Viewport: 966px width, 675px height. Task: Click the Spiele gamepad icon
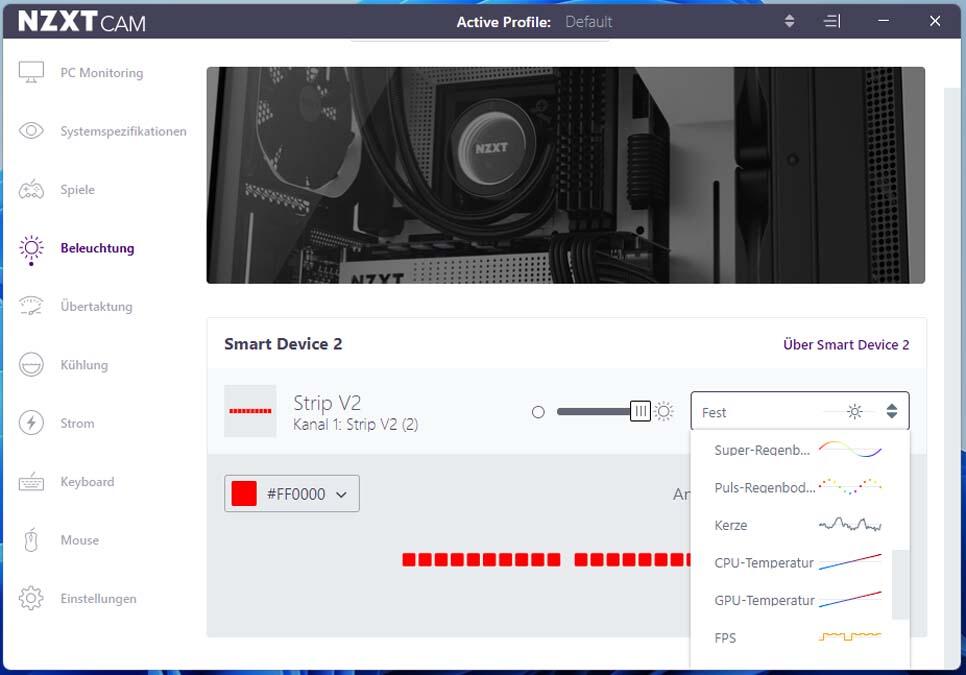[31, 190]
